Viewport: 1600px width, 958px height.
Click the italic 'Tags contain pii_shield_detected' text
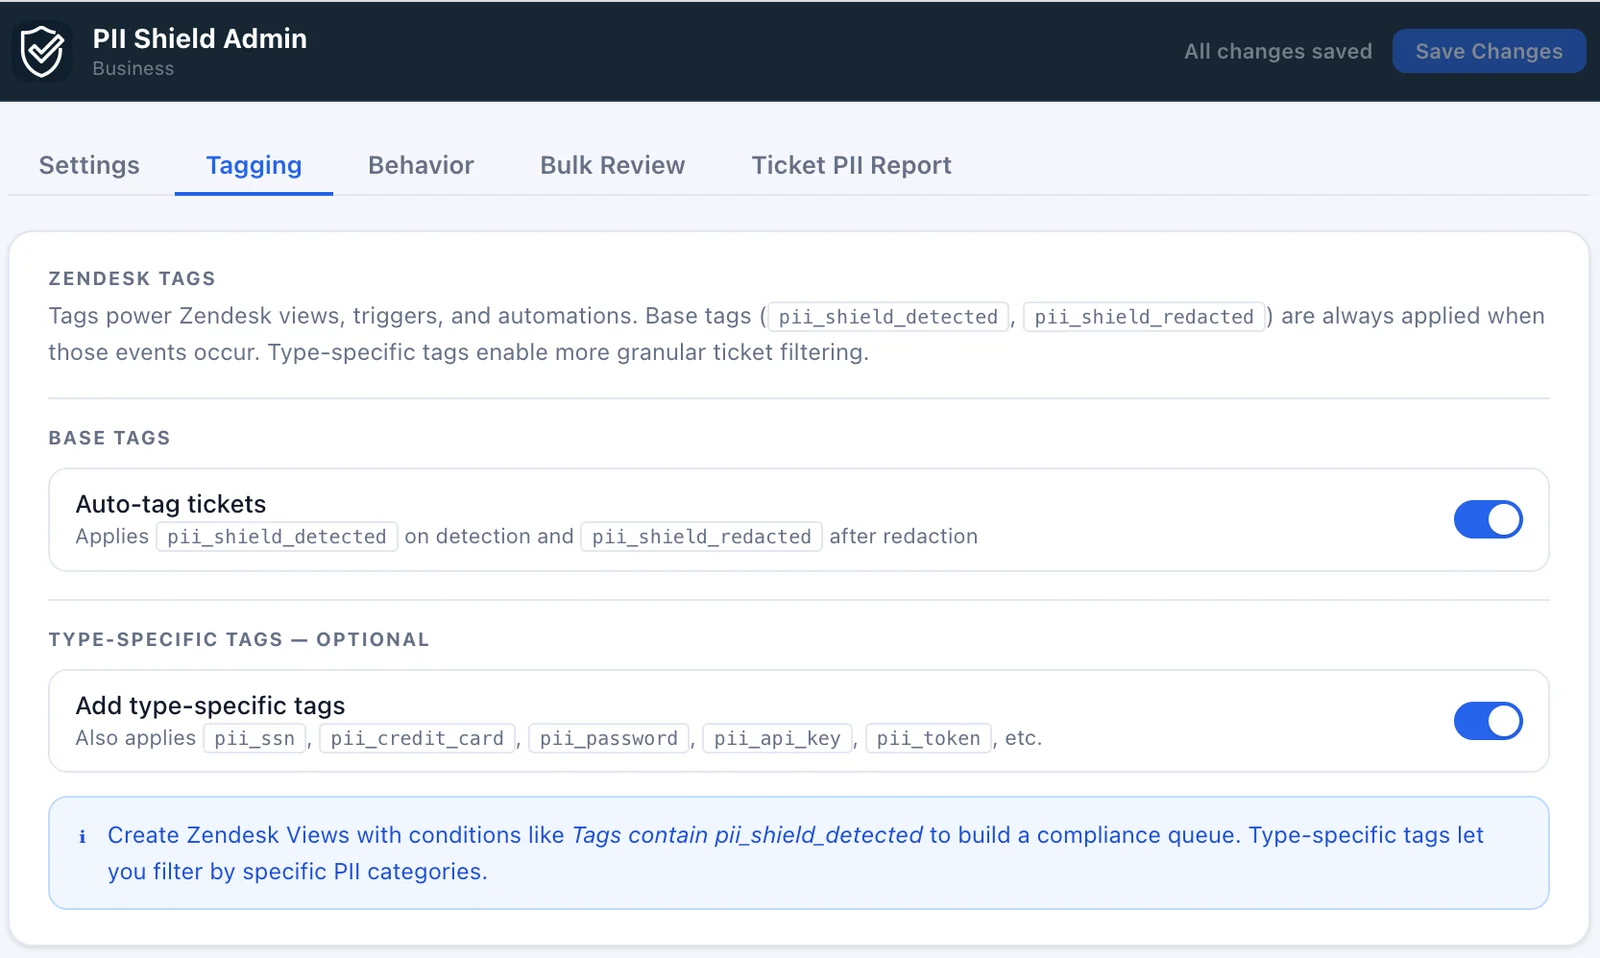coord(747,835)
